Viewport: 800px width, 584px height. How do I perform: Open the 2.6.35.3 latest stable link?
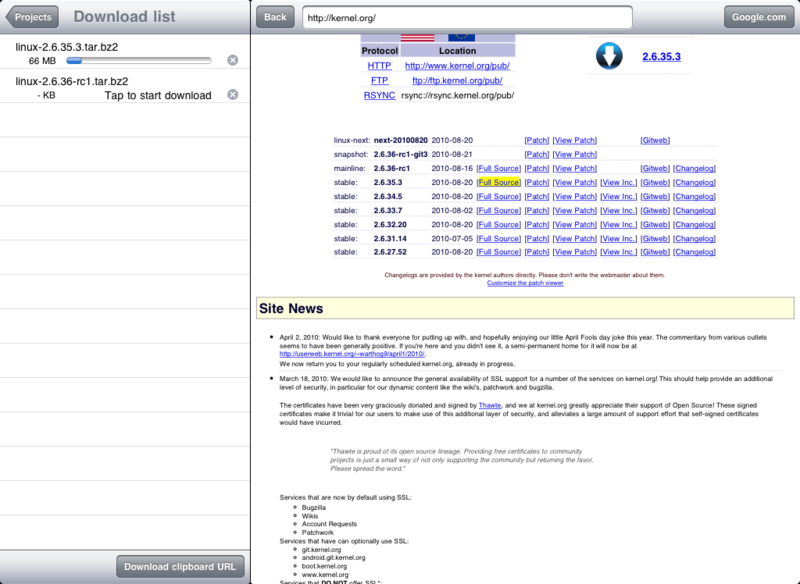pyautogui.click(x=661, y=57)
